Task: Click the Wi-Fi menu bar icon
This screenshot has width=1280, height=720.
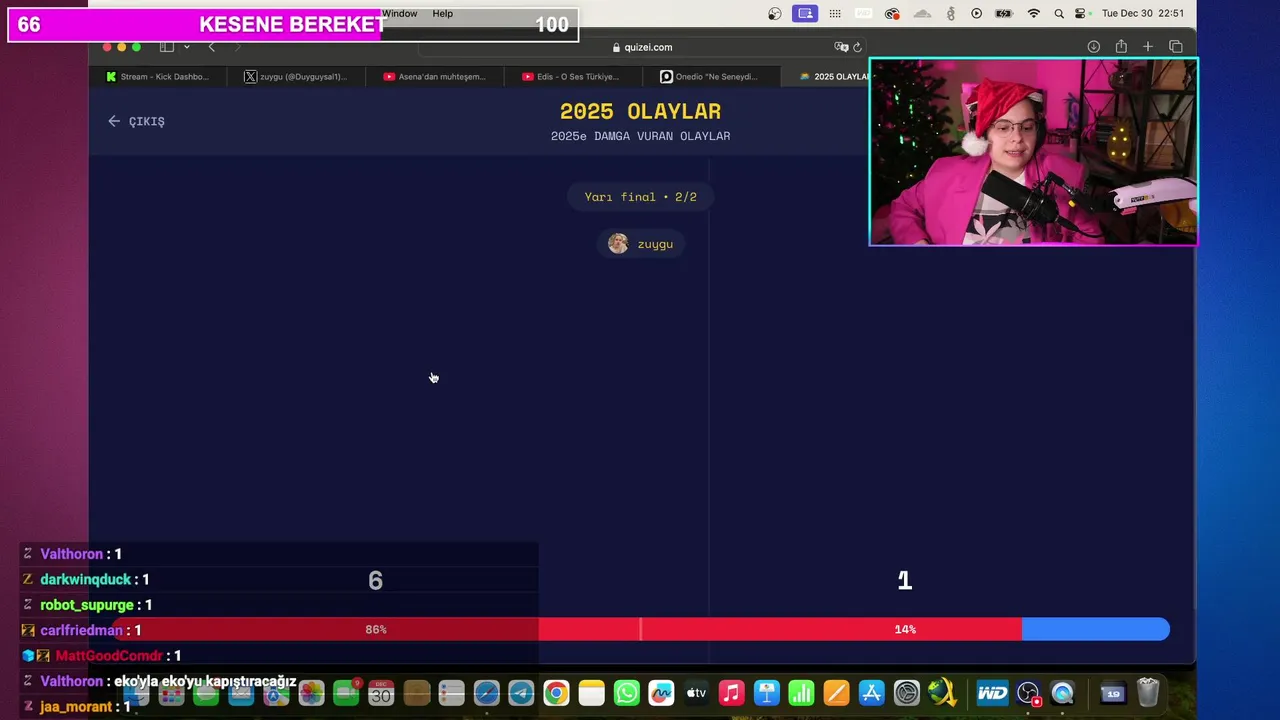Action: pyautogui.click(x=1034, y=14)
